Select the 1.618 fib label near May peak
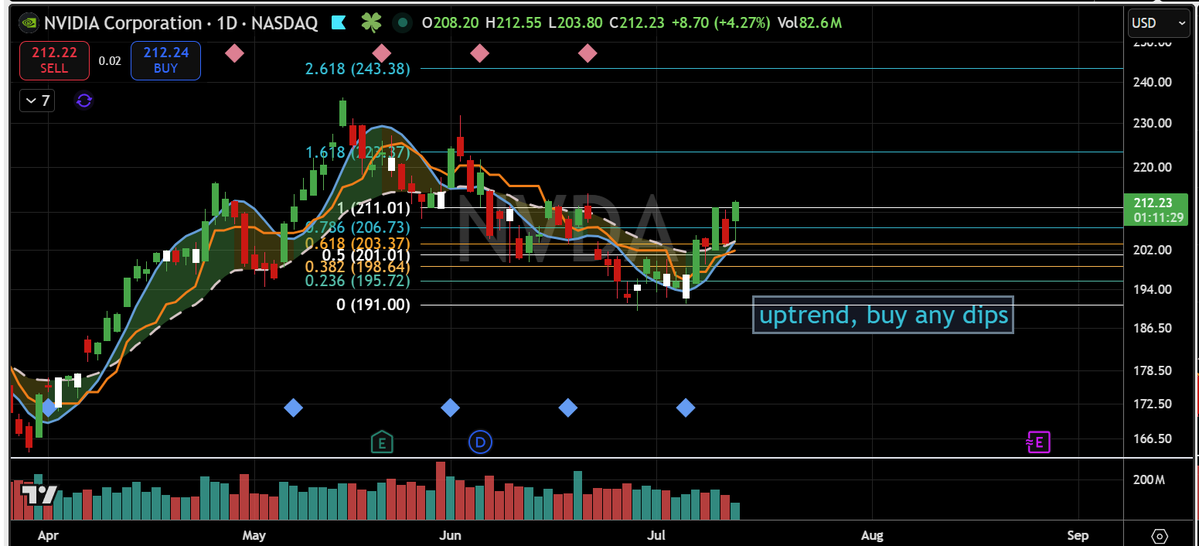The height and width of the screenshot is (546, 1199). (x=358, y=152)
